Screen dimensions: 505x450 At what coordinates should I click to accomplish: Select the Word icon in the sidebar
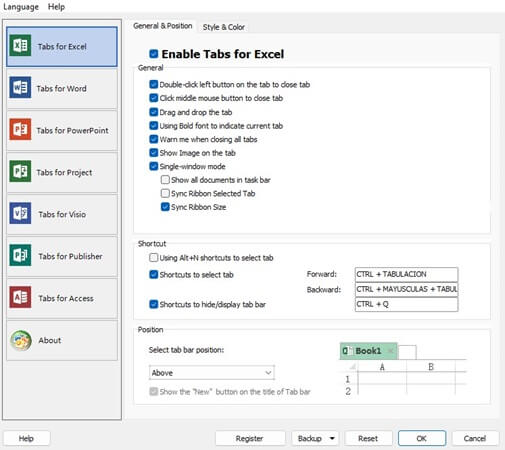tap(20, 87)
